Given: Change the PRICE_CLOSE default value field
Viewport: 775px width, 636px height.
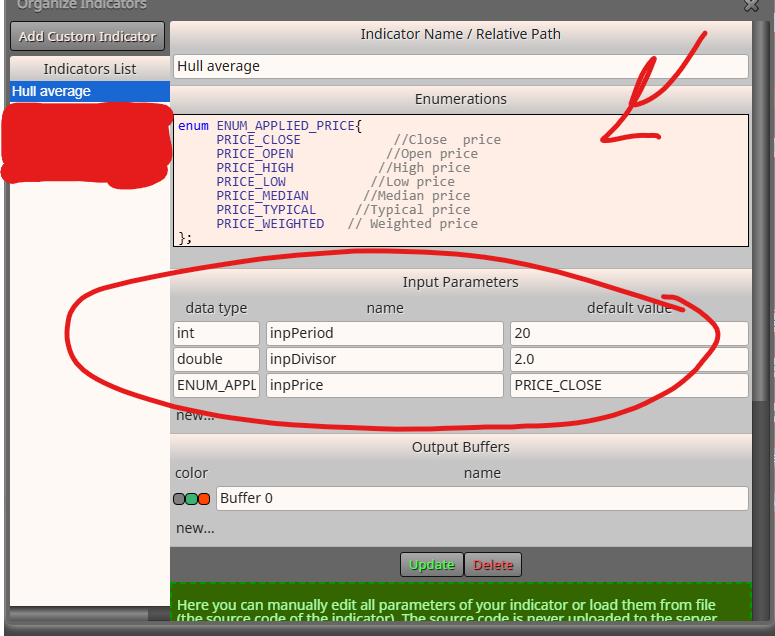Looking at the screenshot, I should pyautogui.click(x=629, y=385).
